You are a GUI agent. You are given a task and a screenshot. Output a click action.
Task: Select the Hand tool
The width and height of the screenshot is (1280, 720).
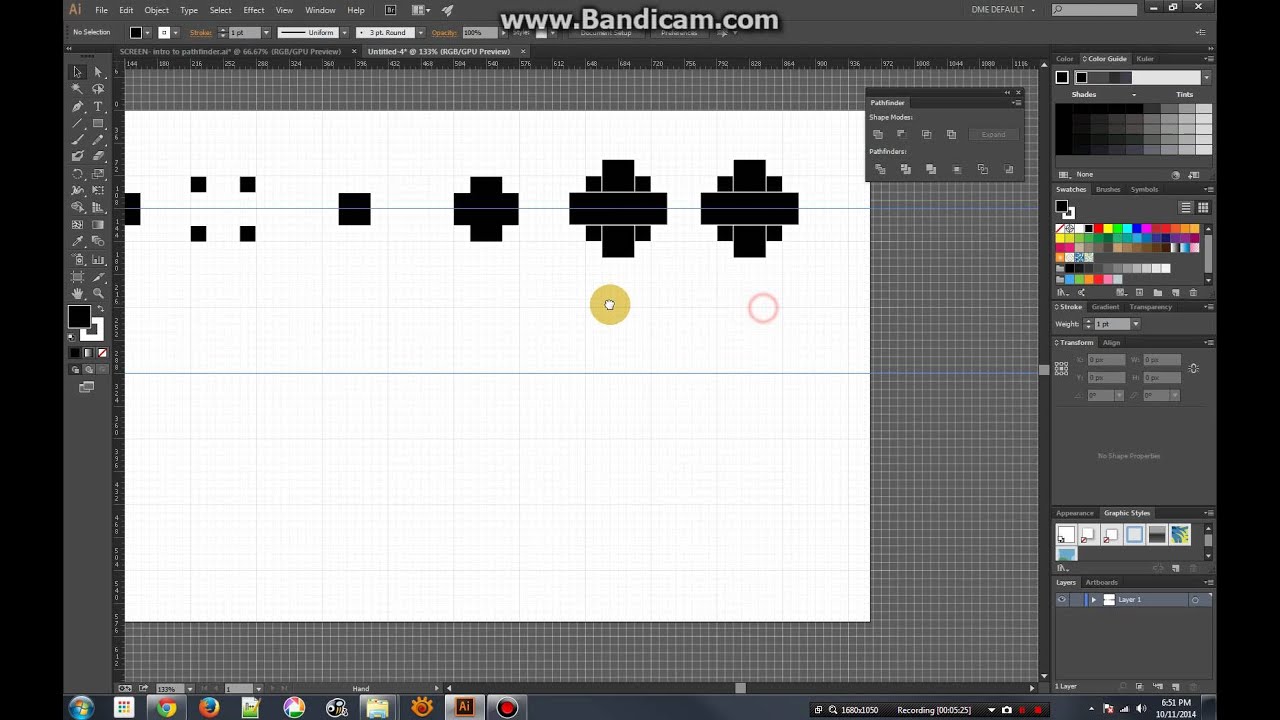click(77, 293)
